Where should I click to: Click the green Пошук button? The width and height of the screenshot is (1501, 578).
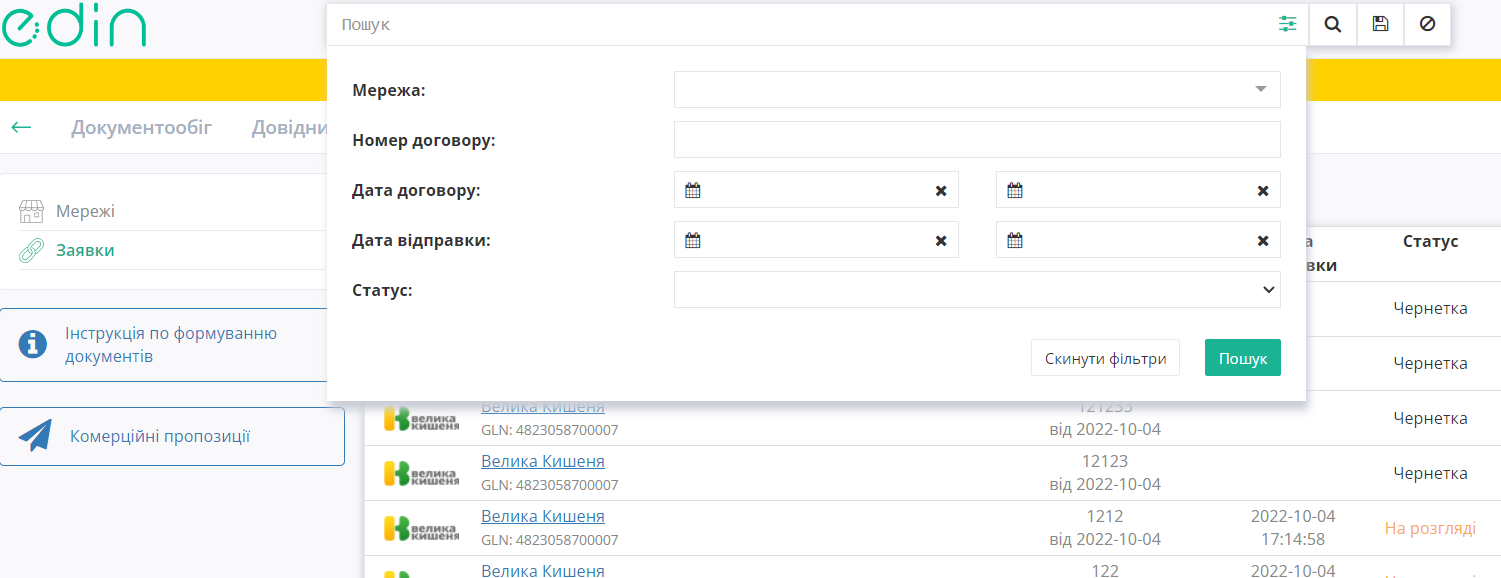click(x=1243, y=358)
